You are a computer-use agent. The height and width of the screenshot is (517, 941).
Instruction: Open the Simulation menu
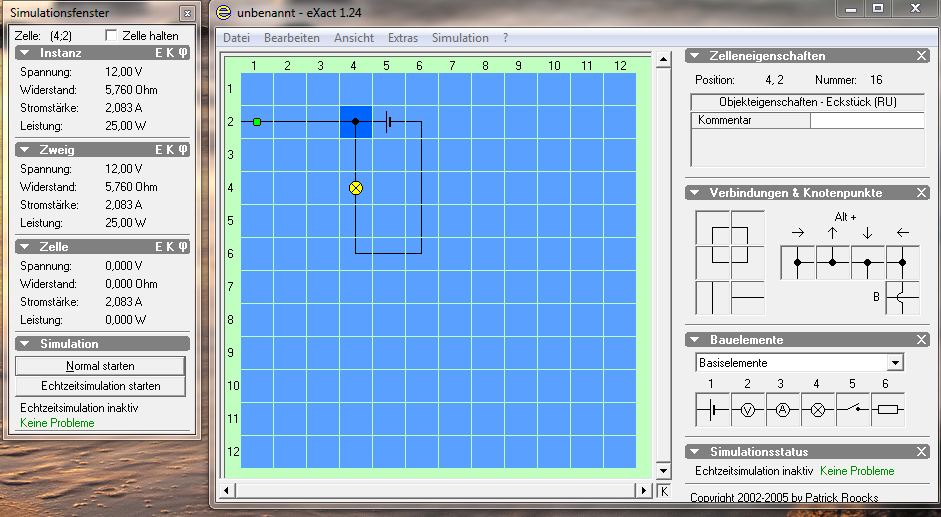[460, 38]
